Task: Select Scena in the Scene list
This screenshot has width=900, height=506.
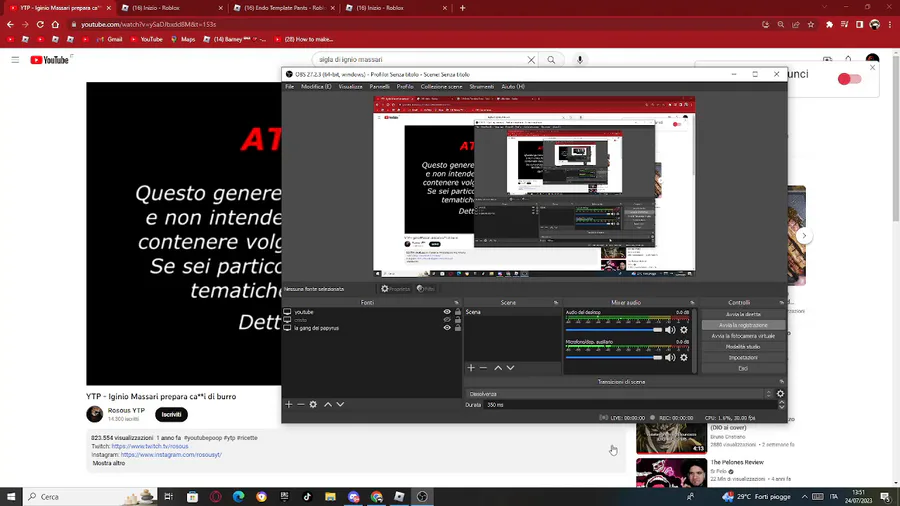Action: [512, 312]
